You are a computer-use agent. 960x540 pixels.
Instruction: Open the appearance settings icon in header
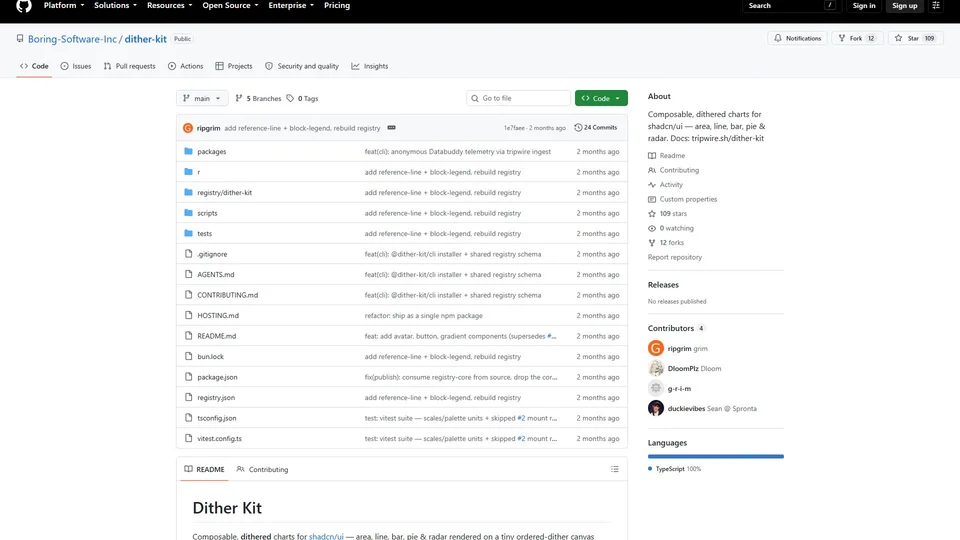click(x=936, y=6)
